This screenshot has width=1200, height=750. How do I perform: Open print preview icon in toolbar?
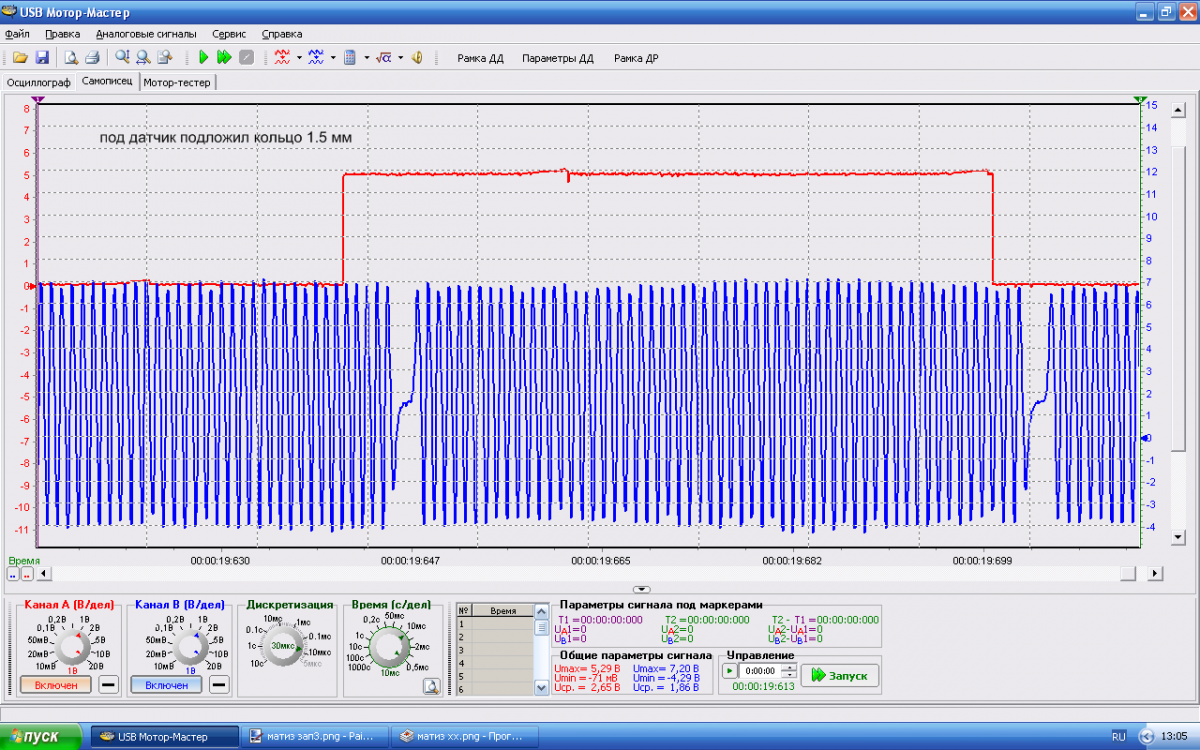(72, 58)
